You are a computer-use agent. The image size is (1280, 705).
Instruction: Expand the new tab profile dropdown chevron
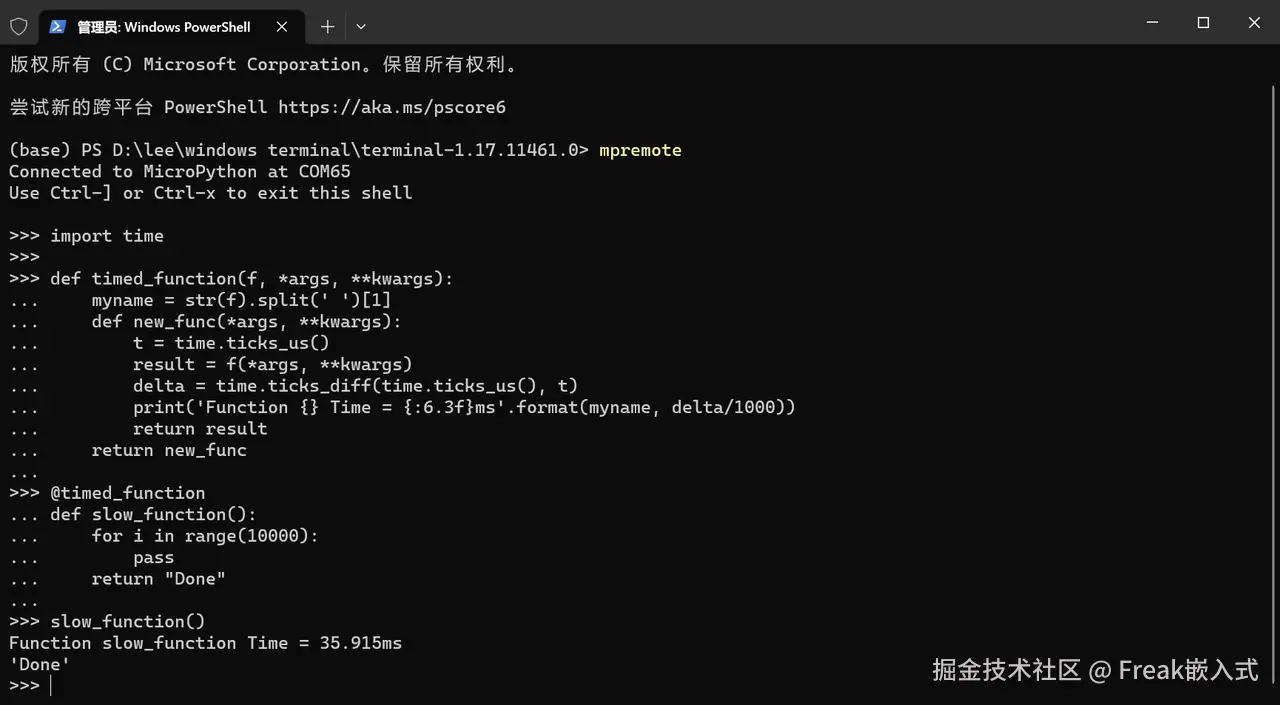pos(361,27)
